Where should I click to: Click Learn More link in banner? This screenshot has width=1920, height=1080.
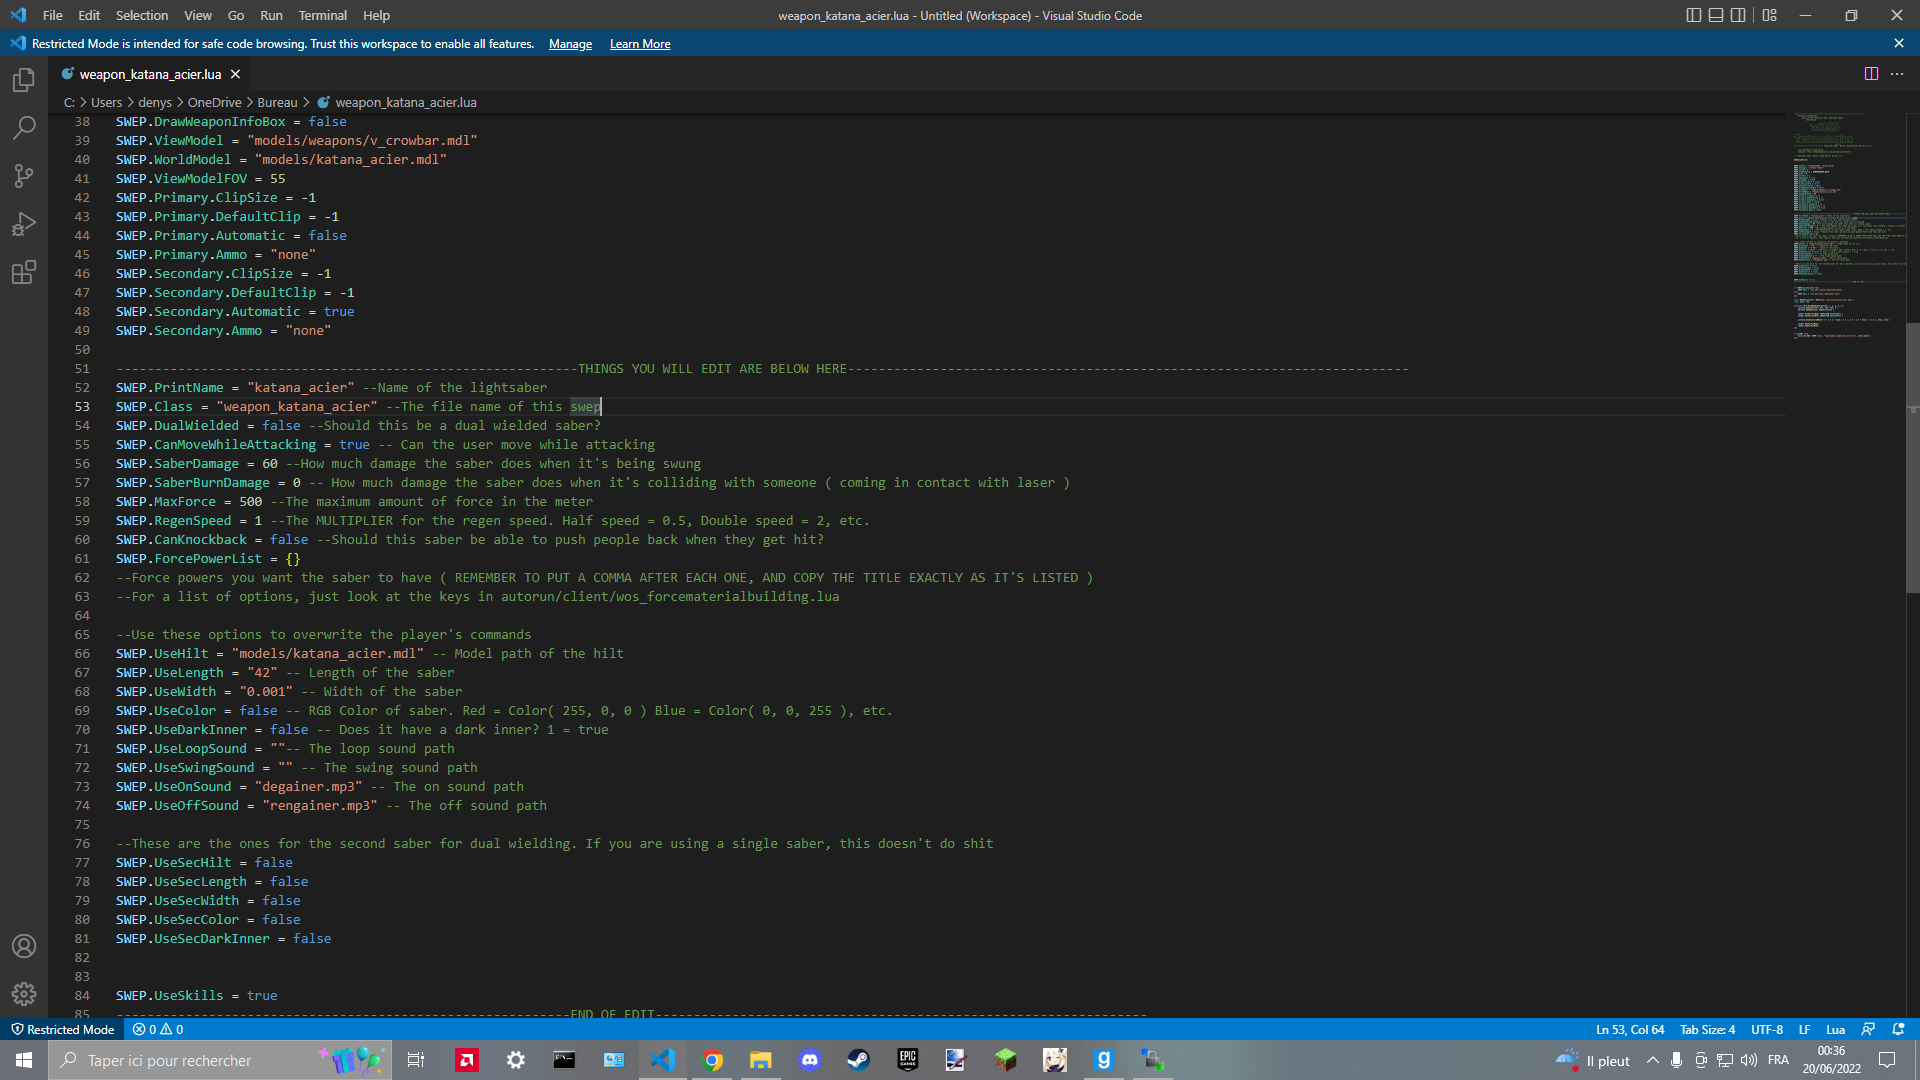tap(640, 44)
